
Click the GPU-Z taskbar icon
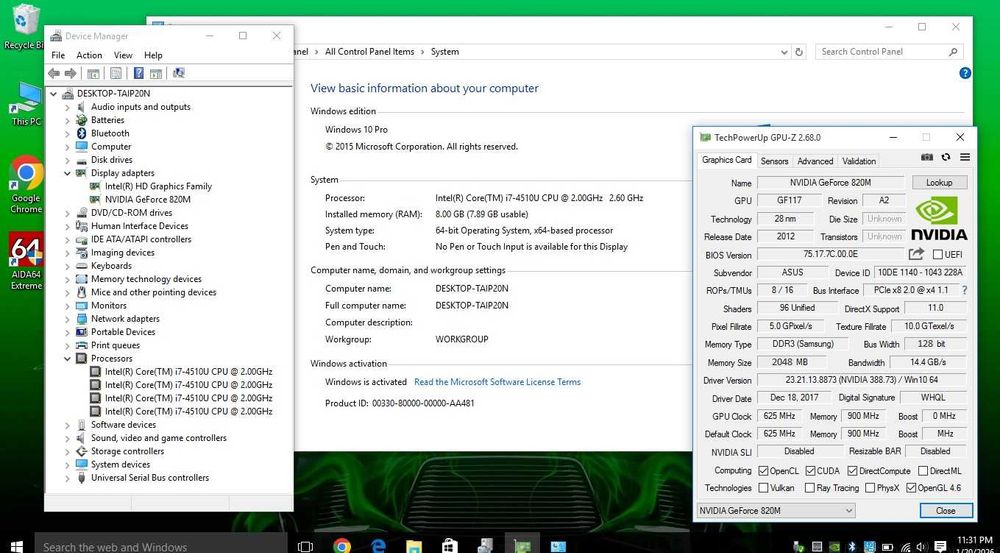[x=522, y=546]
